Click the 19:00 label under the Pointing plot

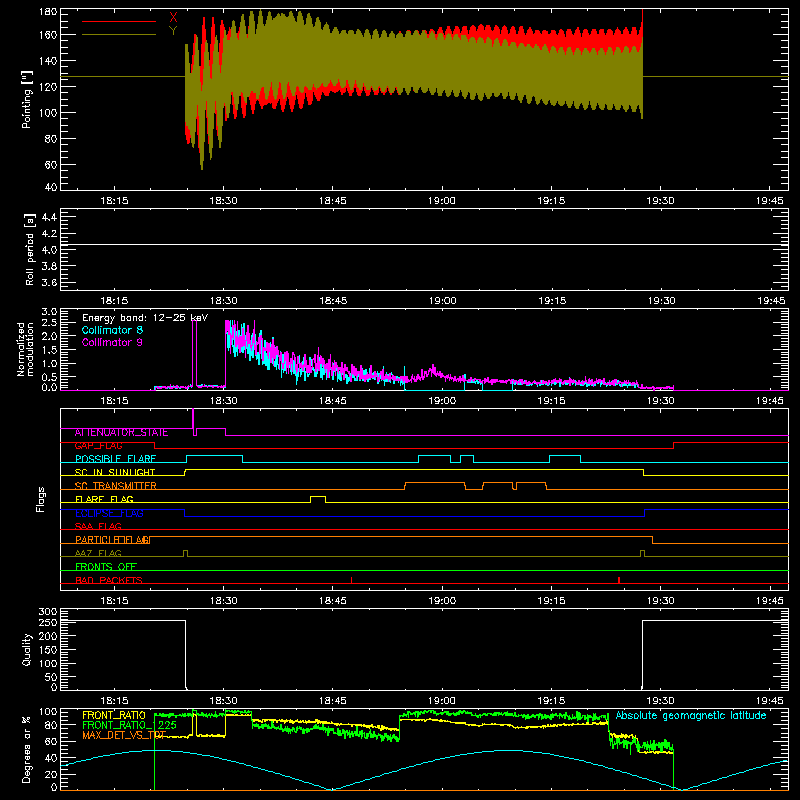442,201
